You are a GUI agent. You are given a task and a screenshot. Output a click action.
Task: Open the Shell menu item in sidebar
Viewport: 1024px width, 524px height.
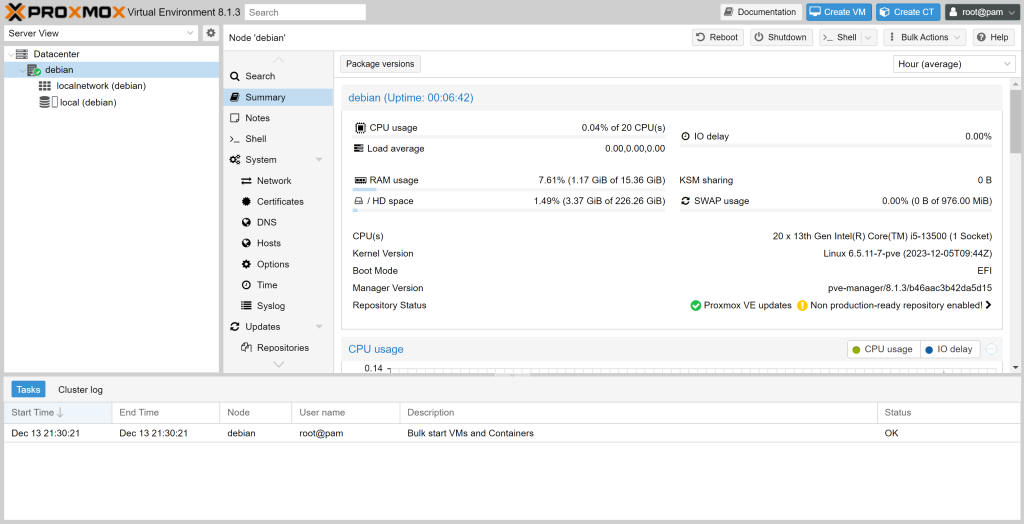coord(278,139)
